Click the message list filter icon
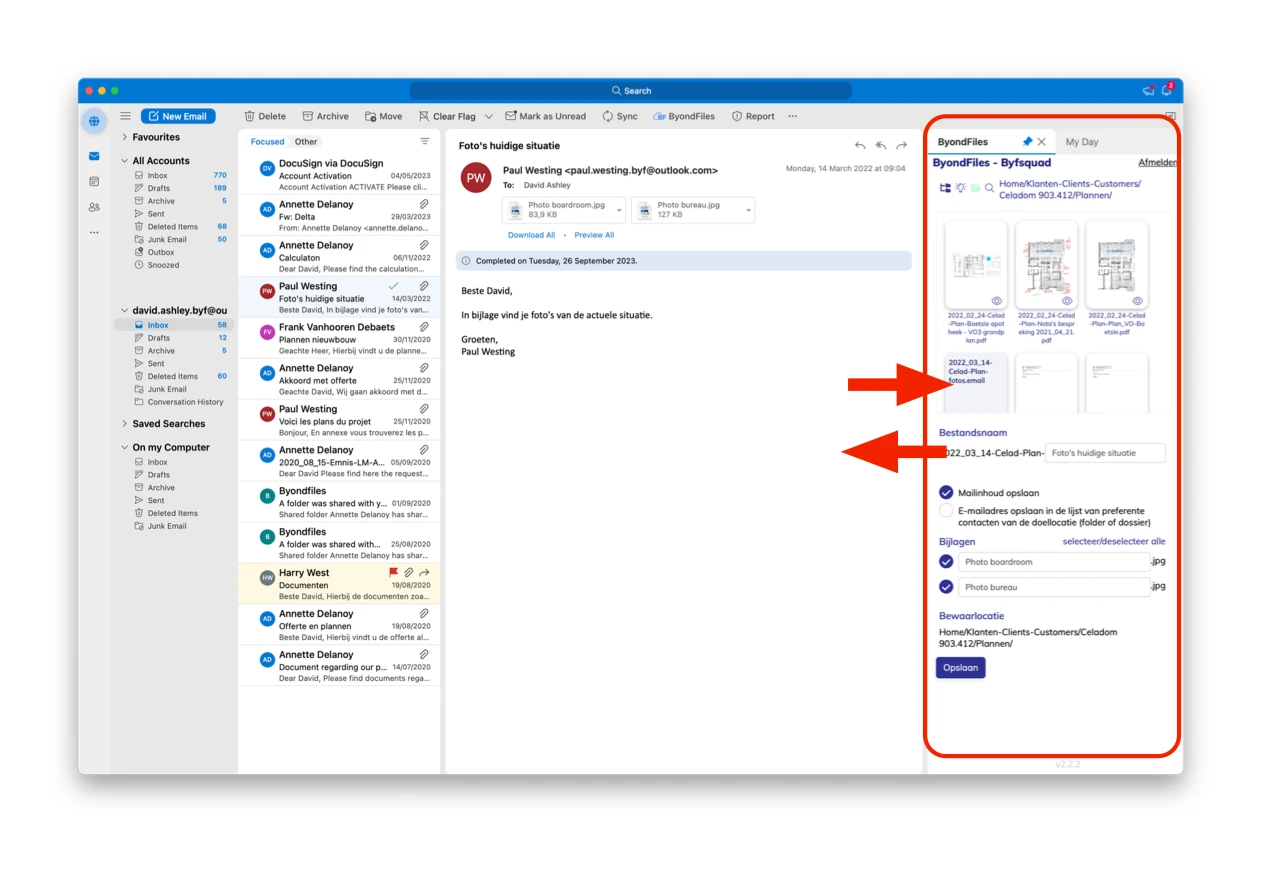1262x875 pixels. coord(425,142)
